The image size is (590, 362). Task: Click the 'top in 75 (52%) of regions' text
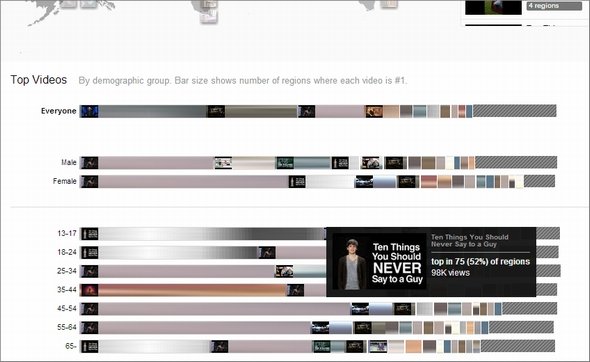pyautogui.click(x=481, y=262)
